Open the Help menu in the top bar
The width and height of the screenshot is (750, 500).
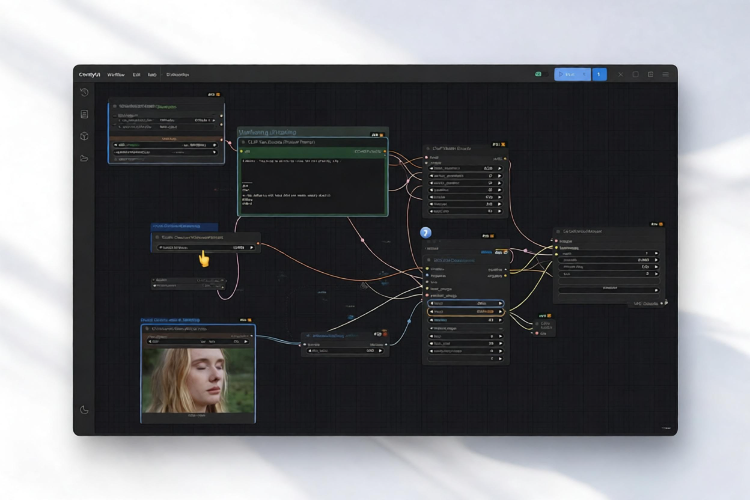pos(152,75)
